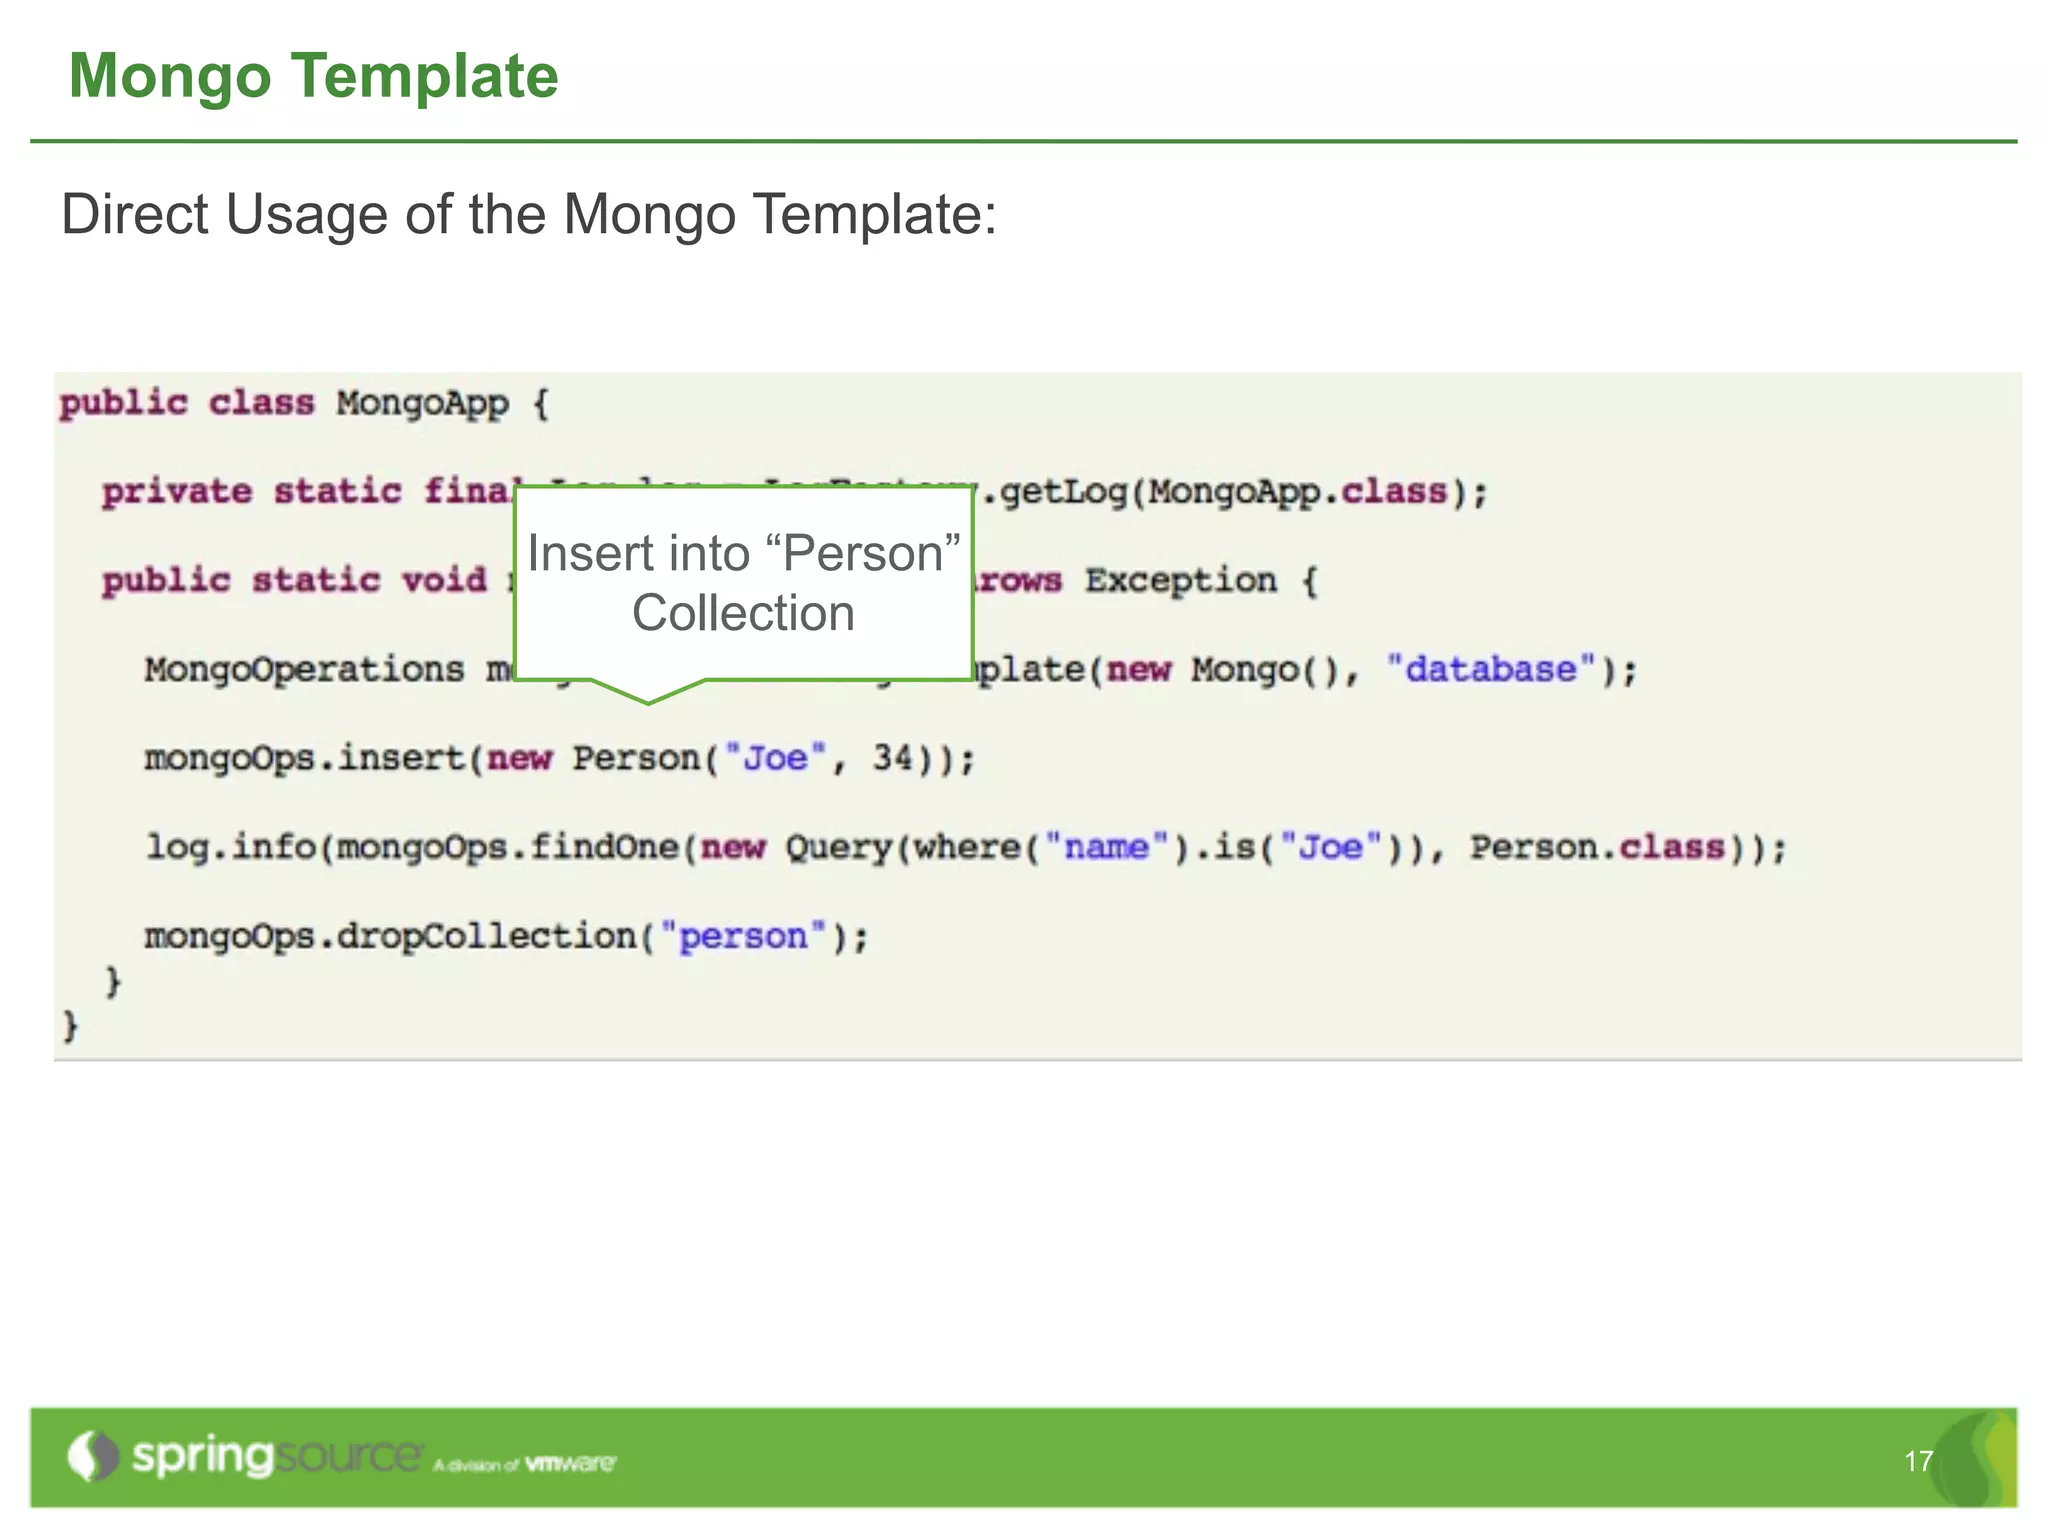Click 'public class MongoApp' code line

point(304,404)
